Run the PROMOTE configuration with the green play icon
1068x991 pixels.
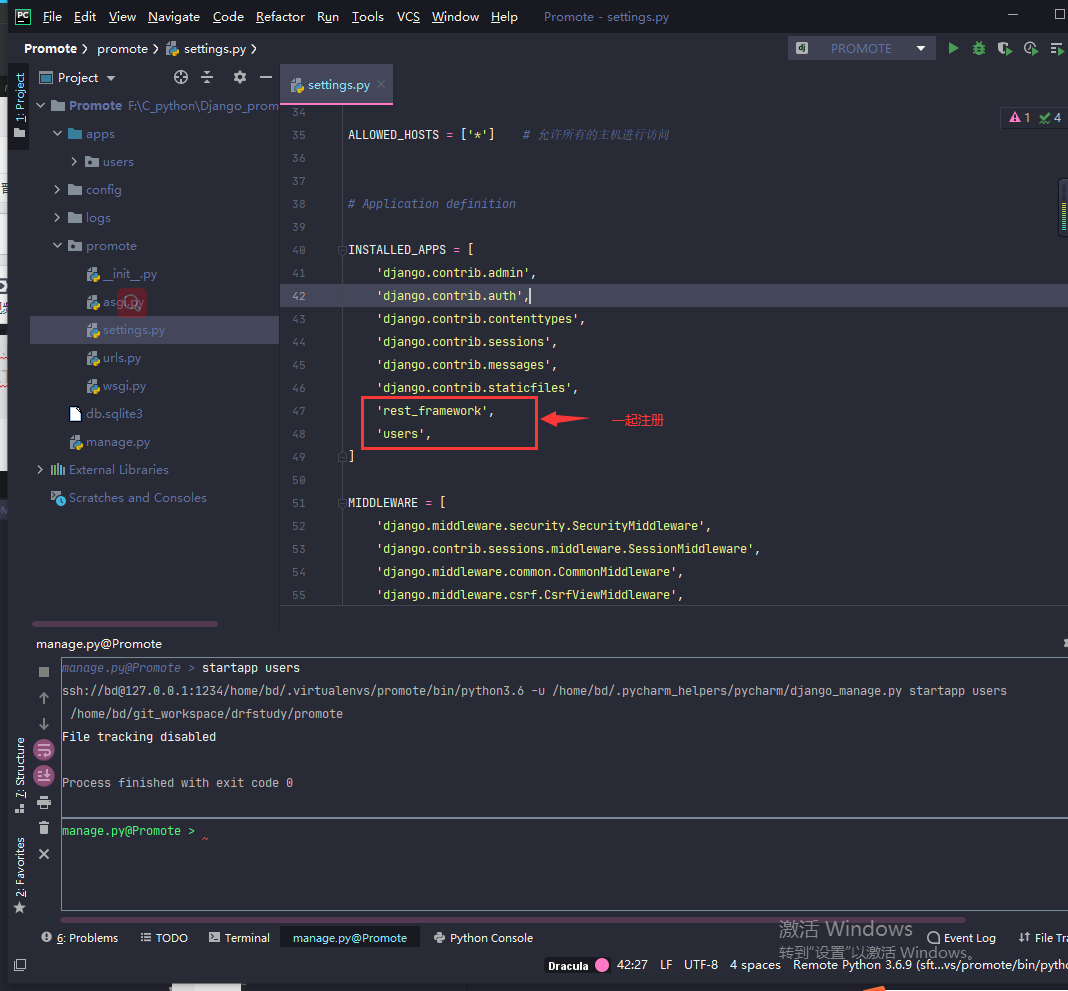pos(953,48)
